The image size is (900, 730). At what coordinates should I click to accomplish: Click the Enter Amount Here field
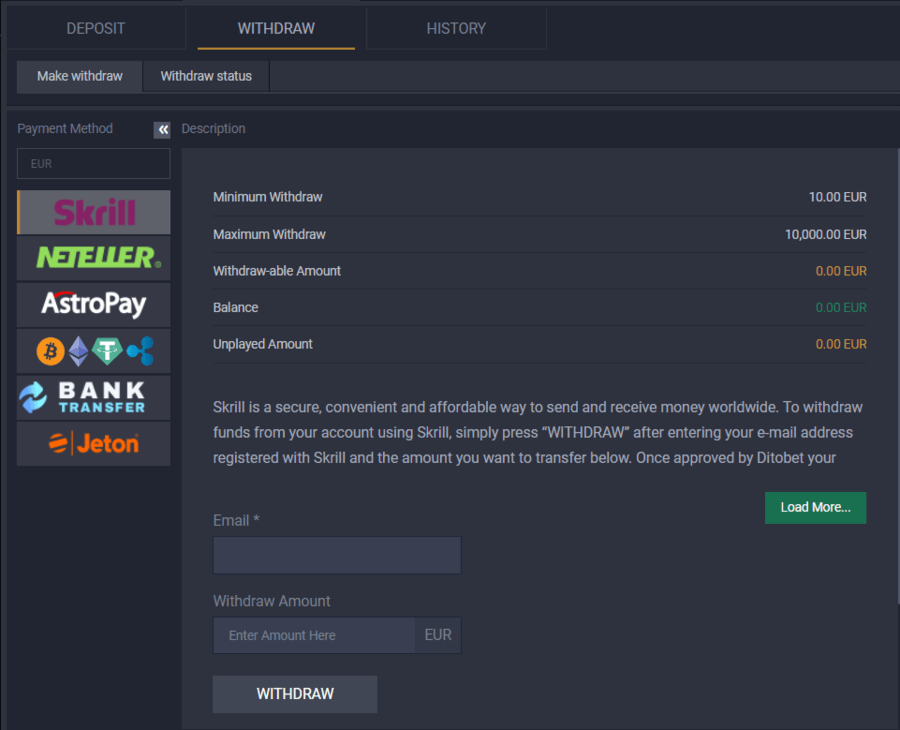[x=314, y=635]
